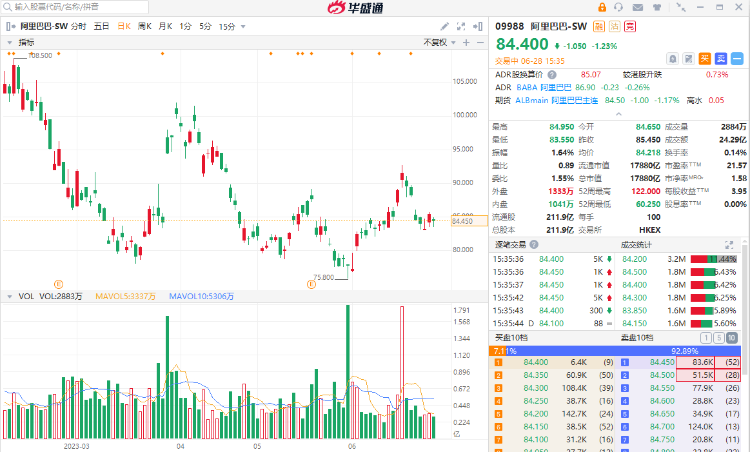Click the fullscreen chart icon
The image size is (750, 452).
(461, 26)
